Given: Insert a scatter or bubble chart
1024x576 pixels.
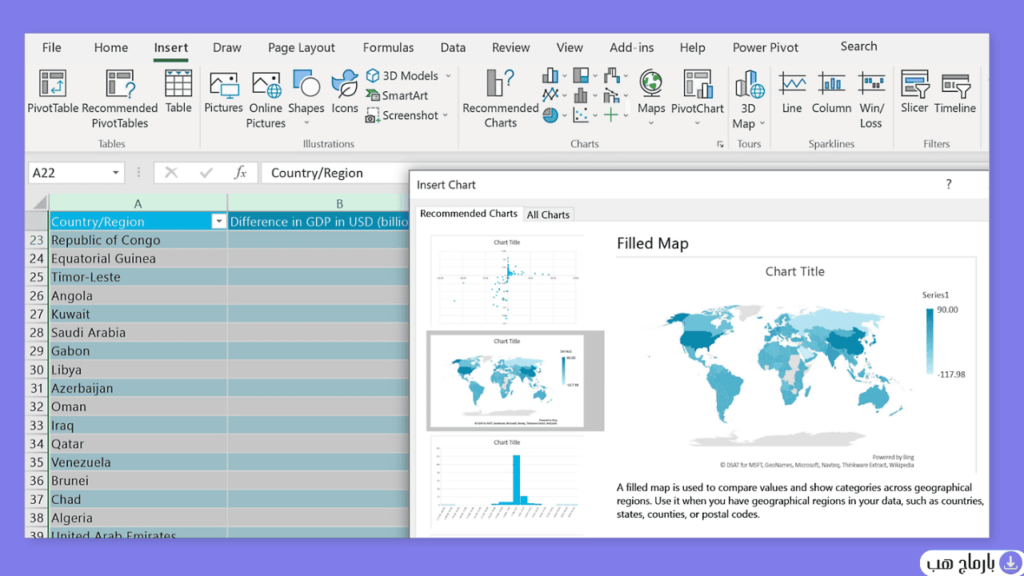Looking at the screenshot, I should [581, 116].
